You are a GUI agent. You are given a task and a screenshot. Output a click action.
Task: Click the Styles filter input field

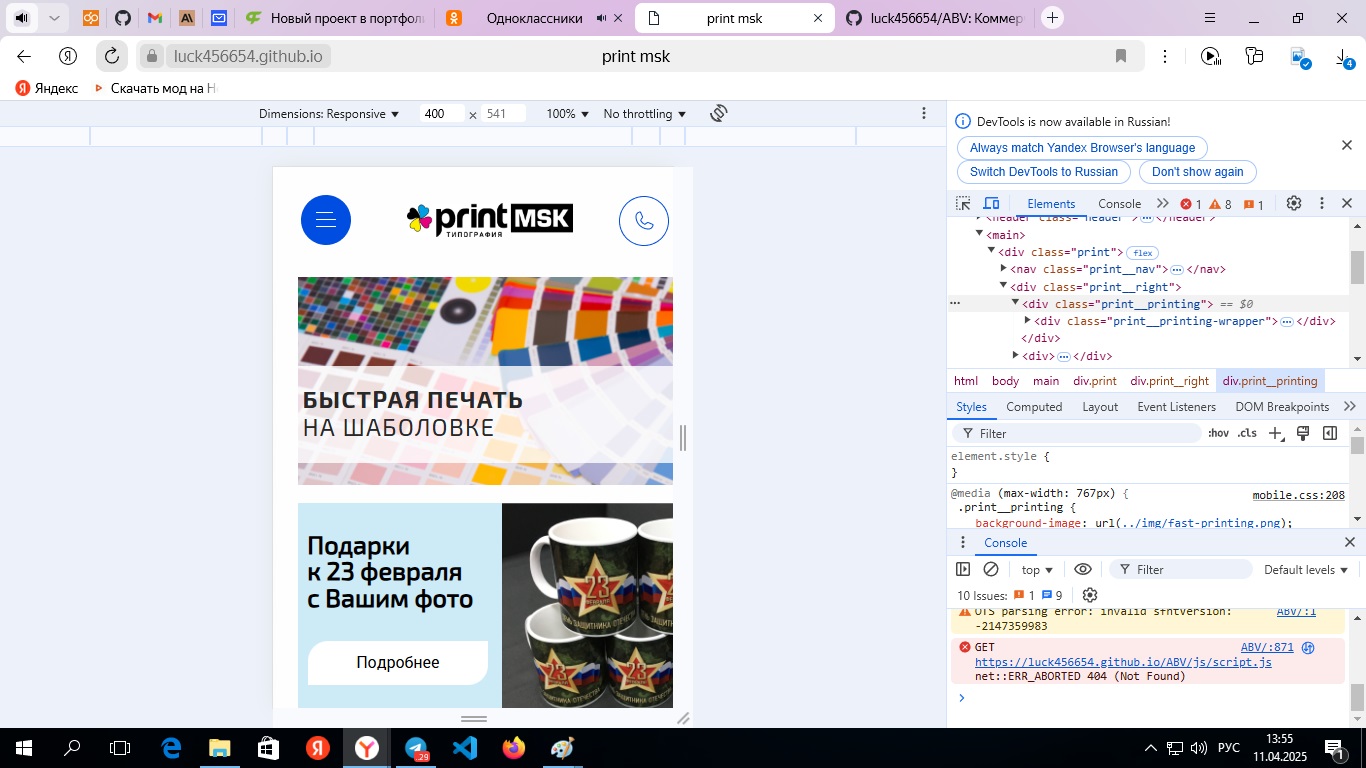[1076, 433]
